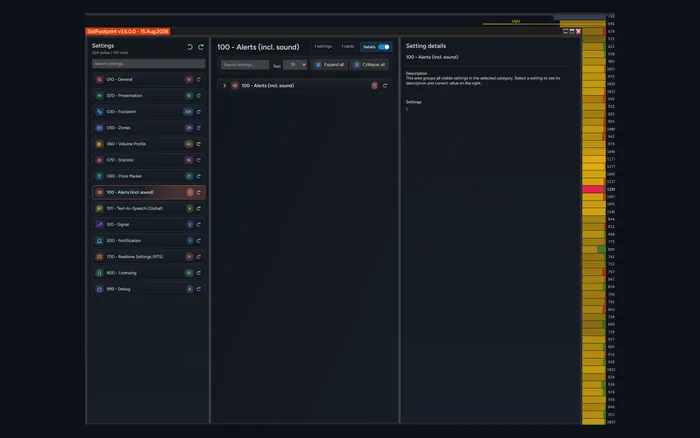Focus the sidebar Search settings field
Screen dimensions: 700x438
coord(149,64)
